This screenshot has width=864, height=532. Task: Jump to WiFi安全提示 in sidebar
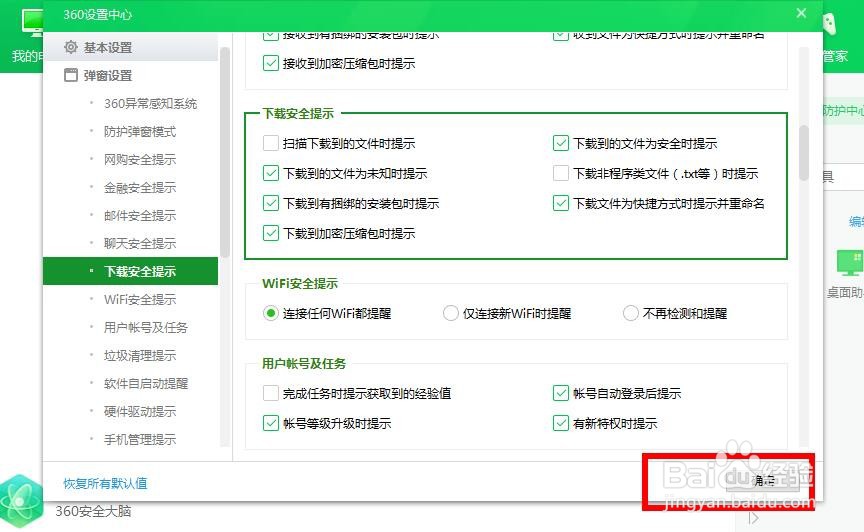click(x=140, y=299)
